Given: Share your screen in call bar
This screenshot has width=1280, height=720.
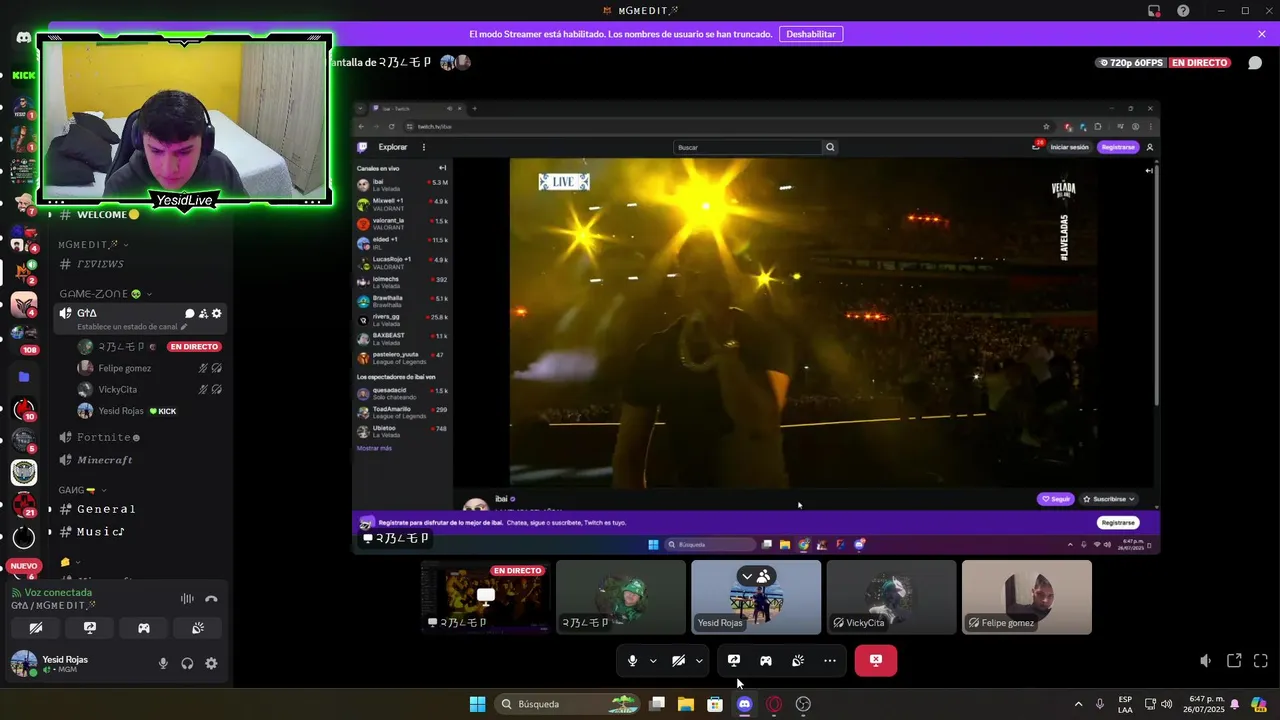Looking at the screenshot, I should tap(734, 661).
